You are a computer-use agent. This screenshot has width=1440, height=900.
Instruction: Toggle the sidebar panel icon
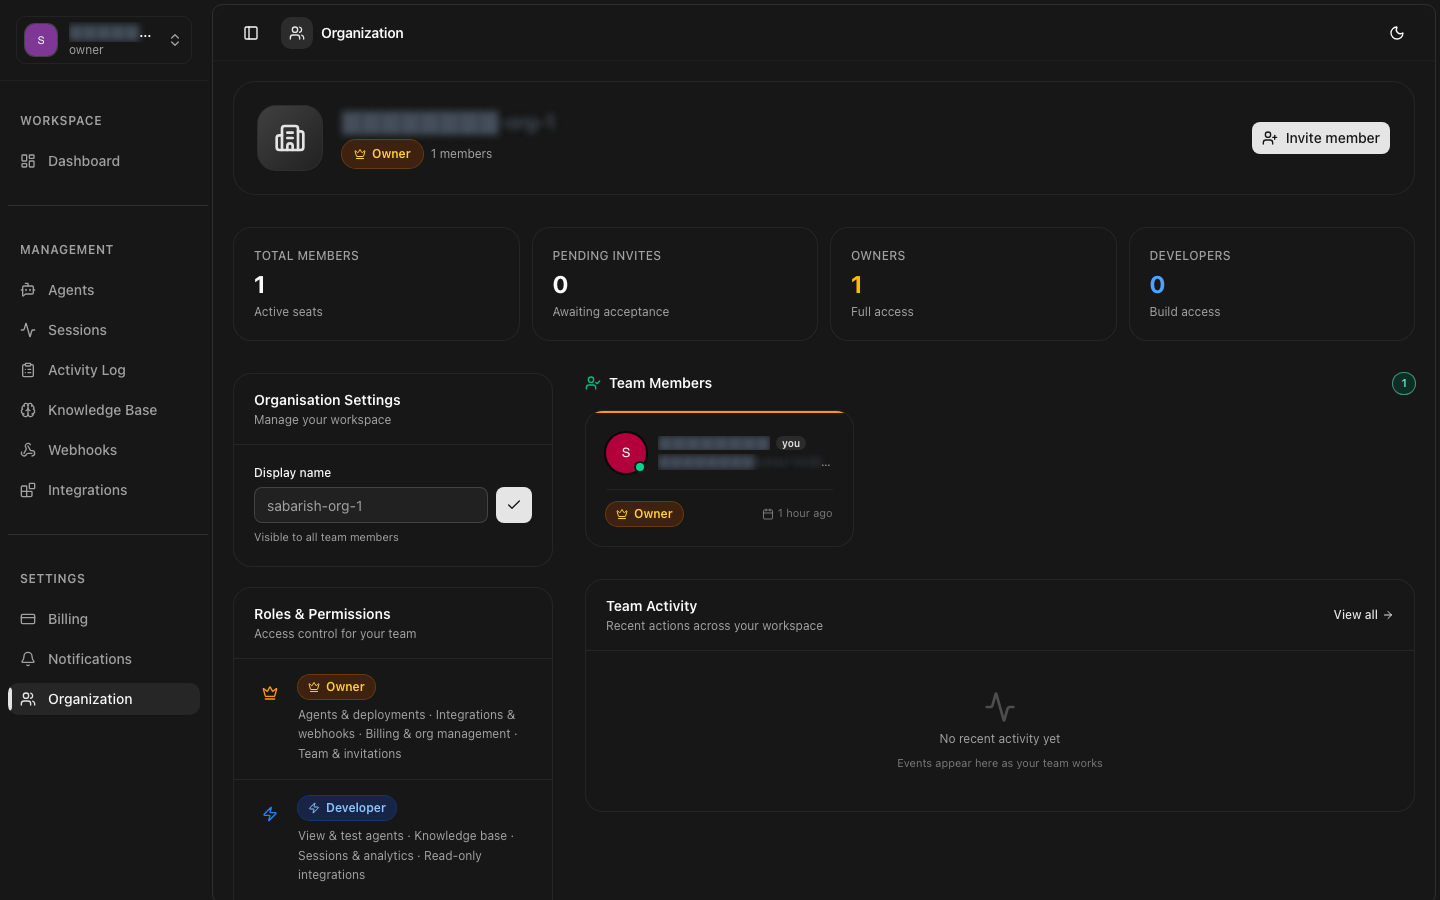point(251,33)
